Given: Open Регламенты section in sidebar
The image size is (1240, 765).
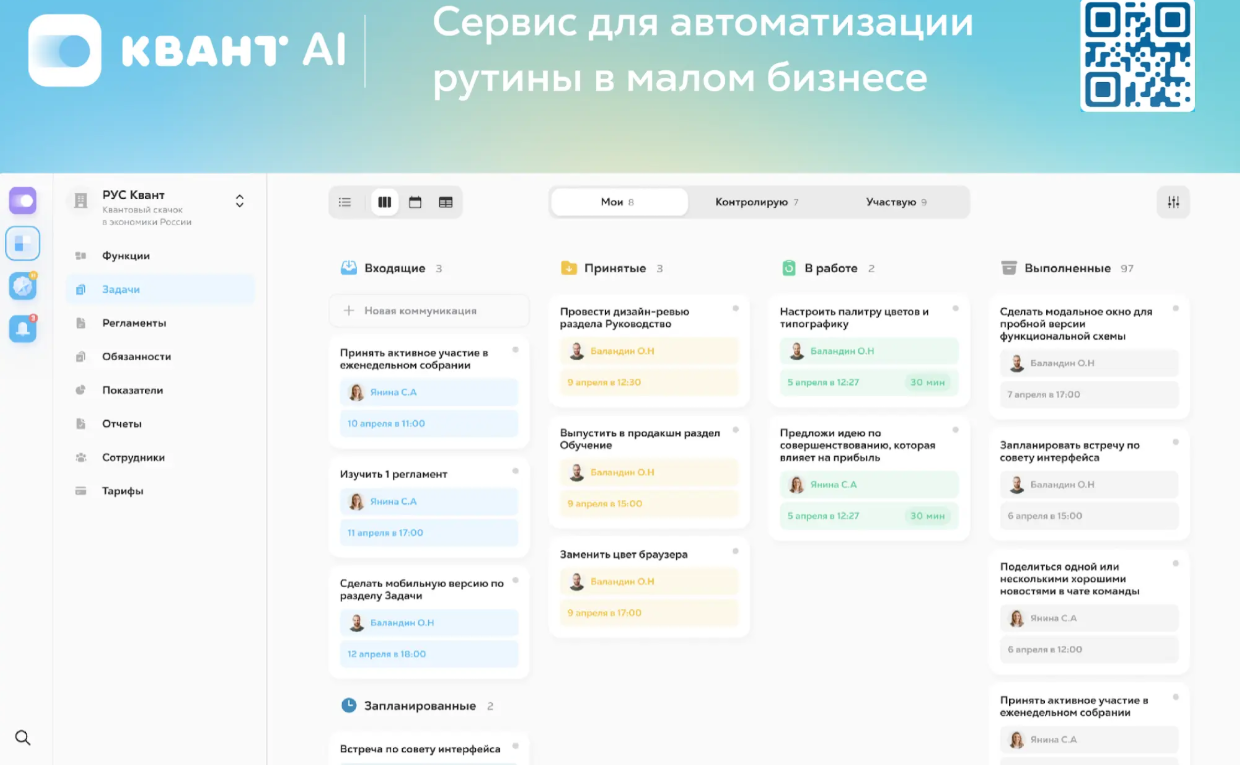Looking at the screenshot, I should pos(160,323).
